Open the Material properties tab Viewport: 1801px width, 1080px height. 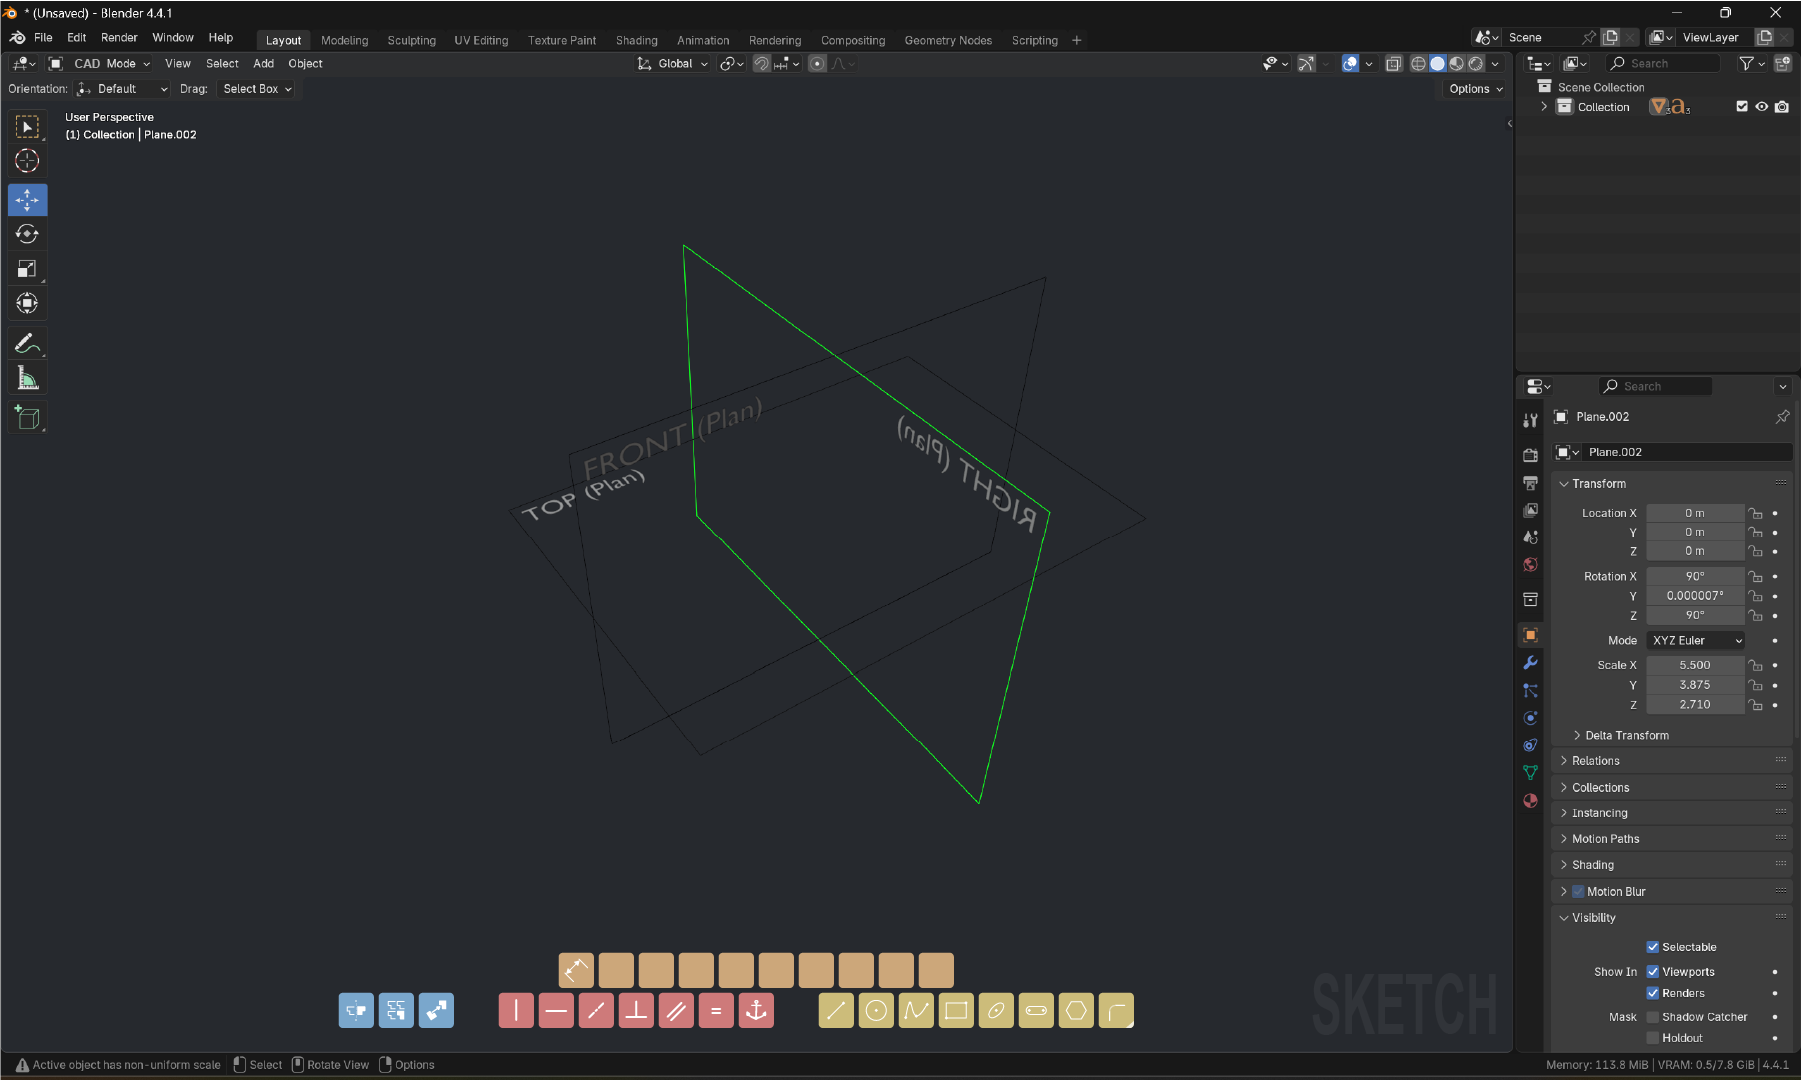1530,801
